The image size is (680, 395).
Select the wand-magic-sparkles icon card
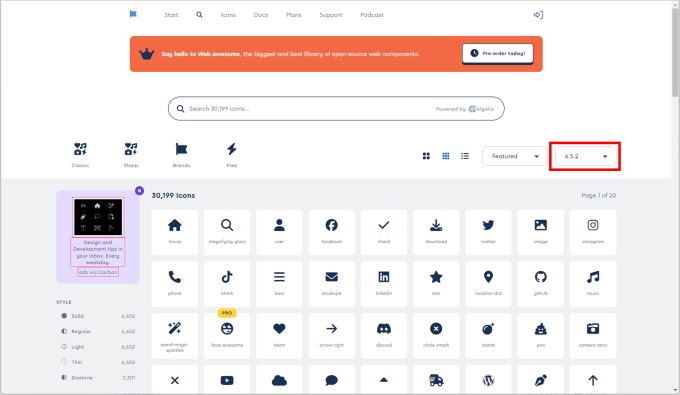coord(175,336)
